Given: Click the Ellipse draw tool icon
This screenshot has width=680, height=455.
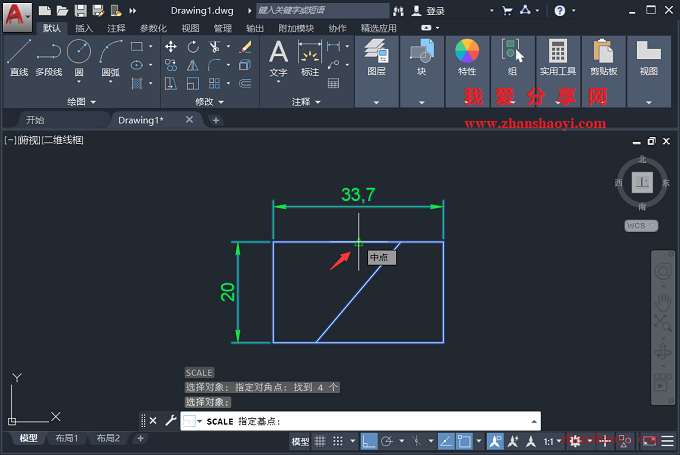Looking at the screenshot, I should pos(137,65).
